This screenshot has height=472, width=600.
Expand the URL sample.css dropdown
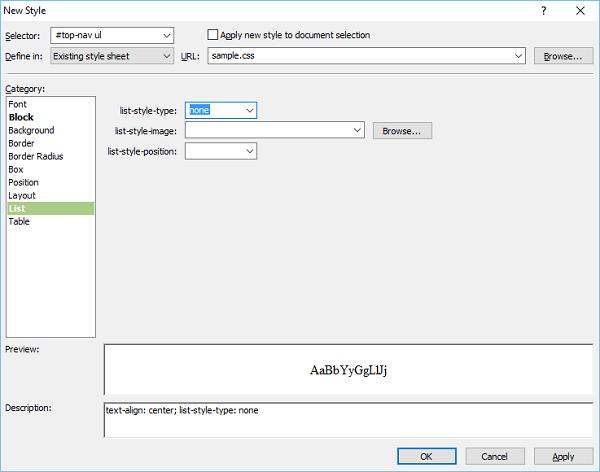point(518,56)
